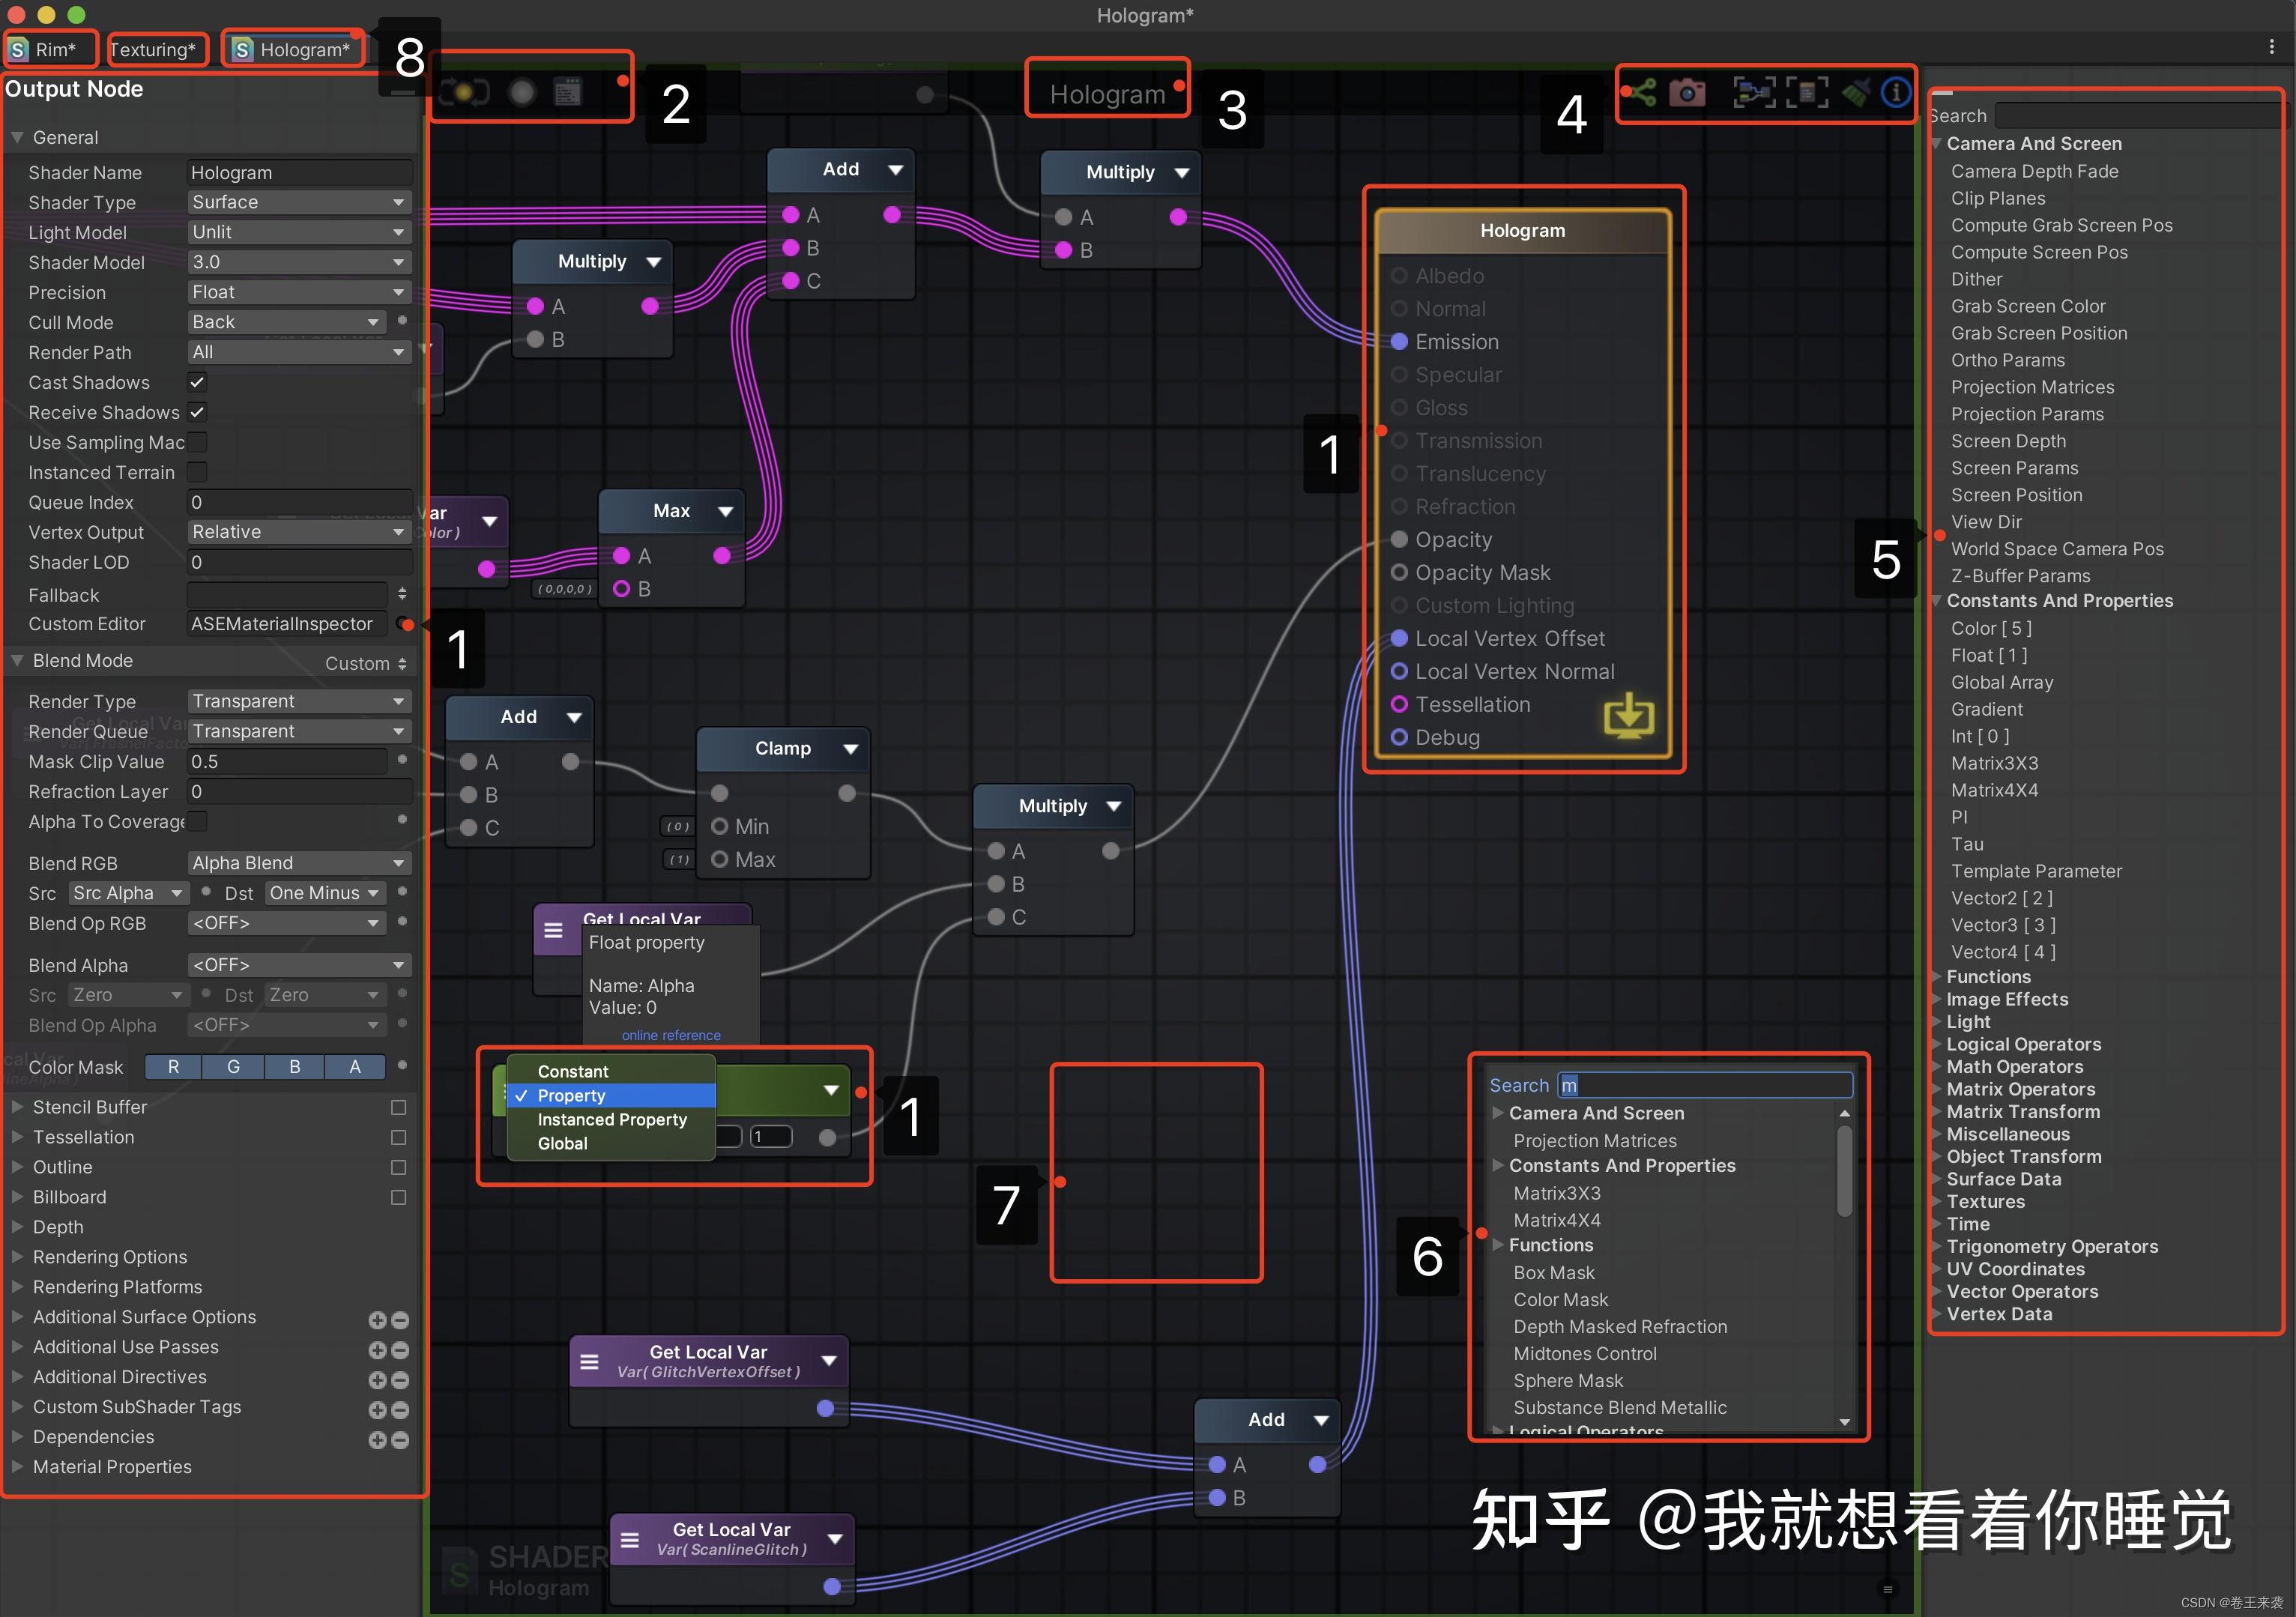Image resolution: width=2296 pixels, height=1617 pixels.
Task: Click the online reference link
Action: click(x=670, y=1034)
